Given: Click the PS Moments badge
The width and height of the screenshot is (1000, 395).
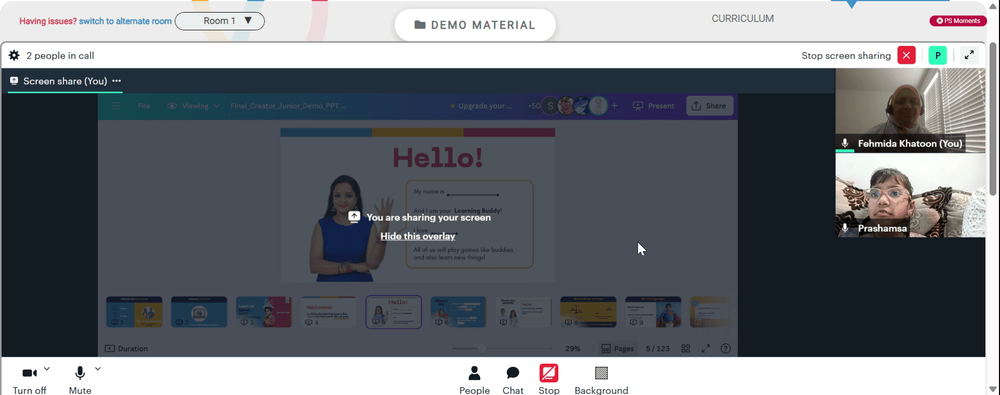Looking at the screenshot, I should pyautogui.click(x=958, y=21).
